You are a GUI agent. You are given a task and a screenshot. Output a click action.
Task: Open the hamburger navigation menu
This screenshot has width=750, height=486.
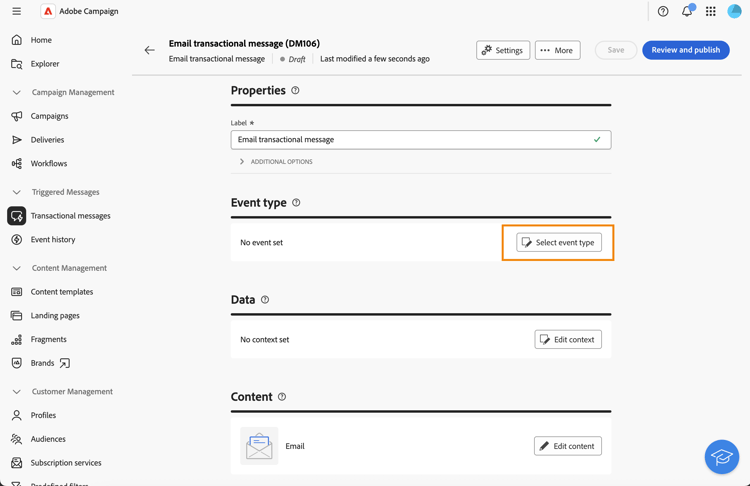click(17, 11)
